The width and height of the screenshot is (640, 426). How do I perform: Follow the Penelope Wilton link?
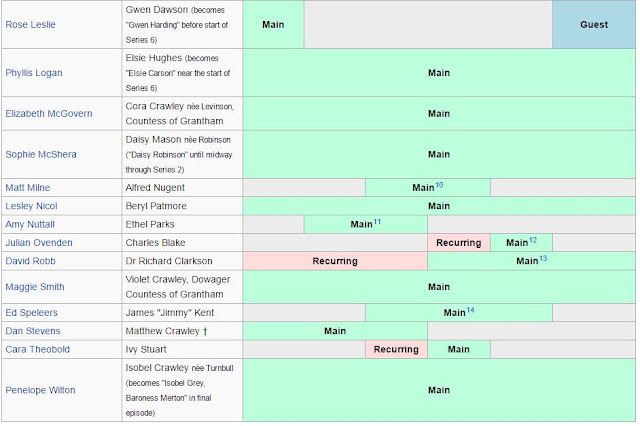tap(40, 390)
